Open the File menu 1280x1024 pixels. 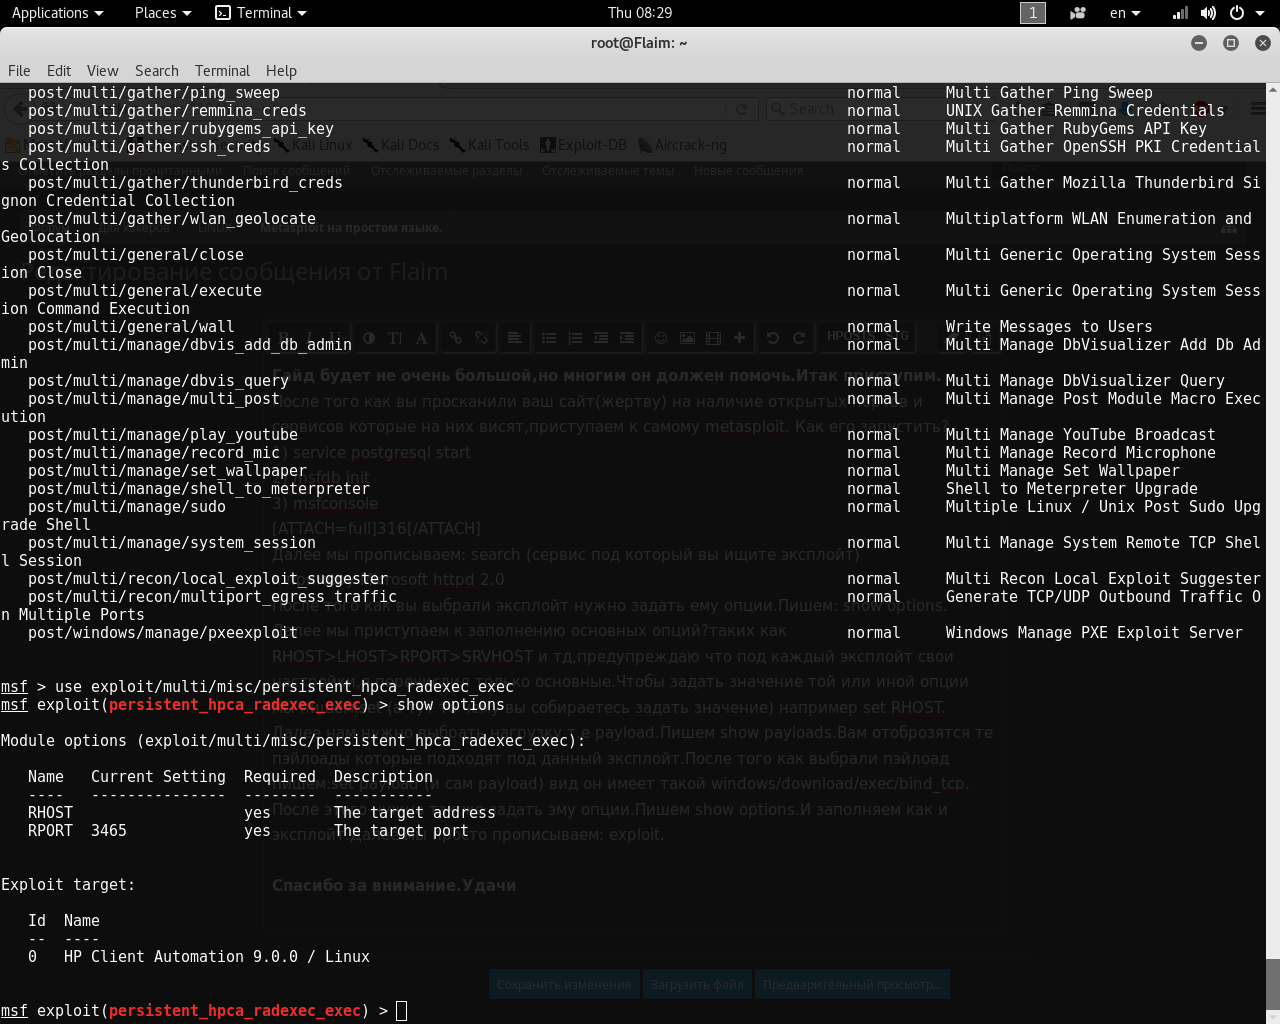[x=19, y=71]
